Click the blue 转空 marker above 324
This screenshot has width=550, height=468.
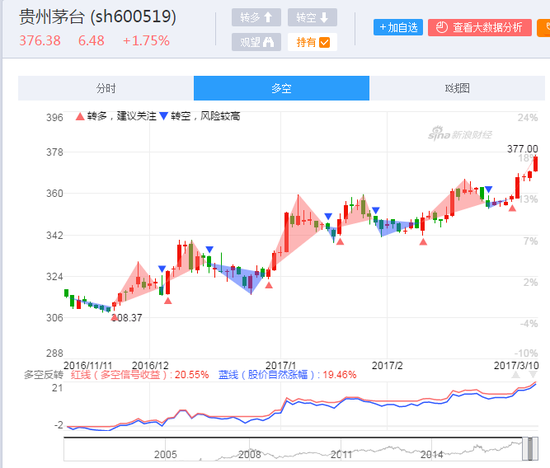tap(162, 269)
